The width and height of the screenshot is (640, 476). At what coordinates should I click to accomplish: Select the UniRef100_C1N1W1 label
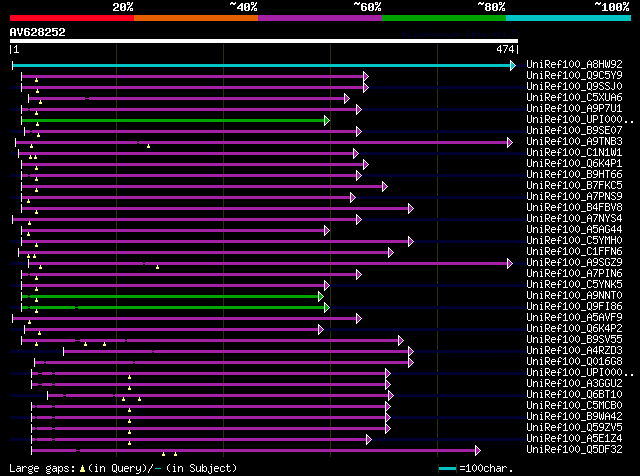click(574, 153)
